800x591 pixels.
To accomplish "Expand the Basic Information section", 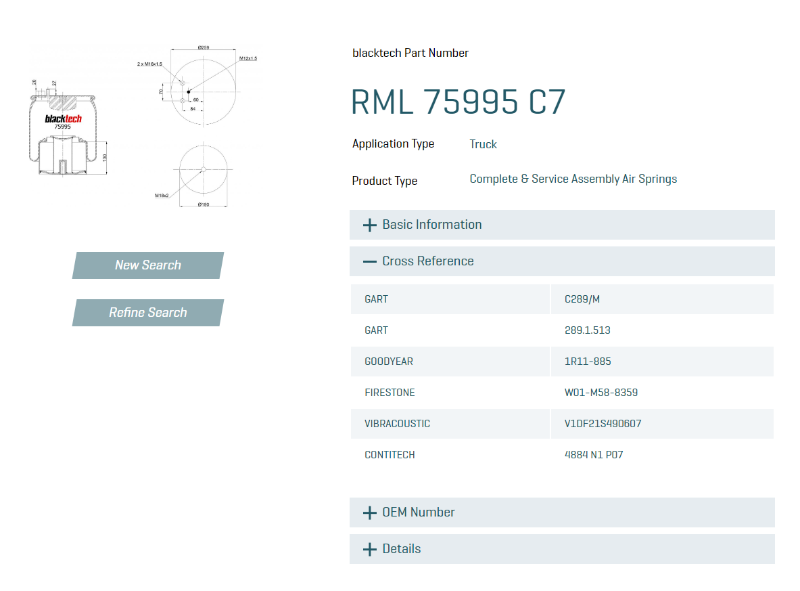I will (562, 225).
